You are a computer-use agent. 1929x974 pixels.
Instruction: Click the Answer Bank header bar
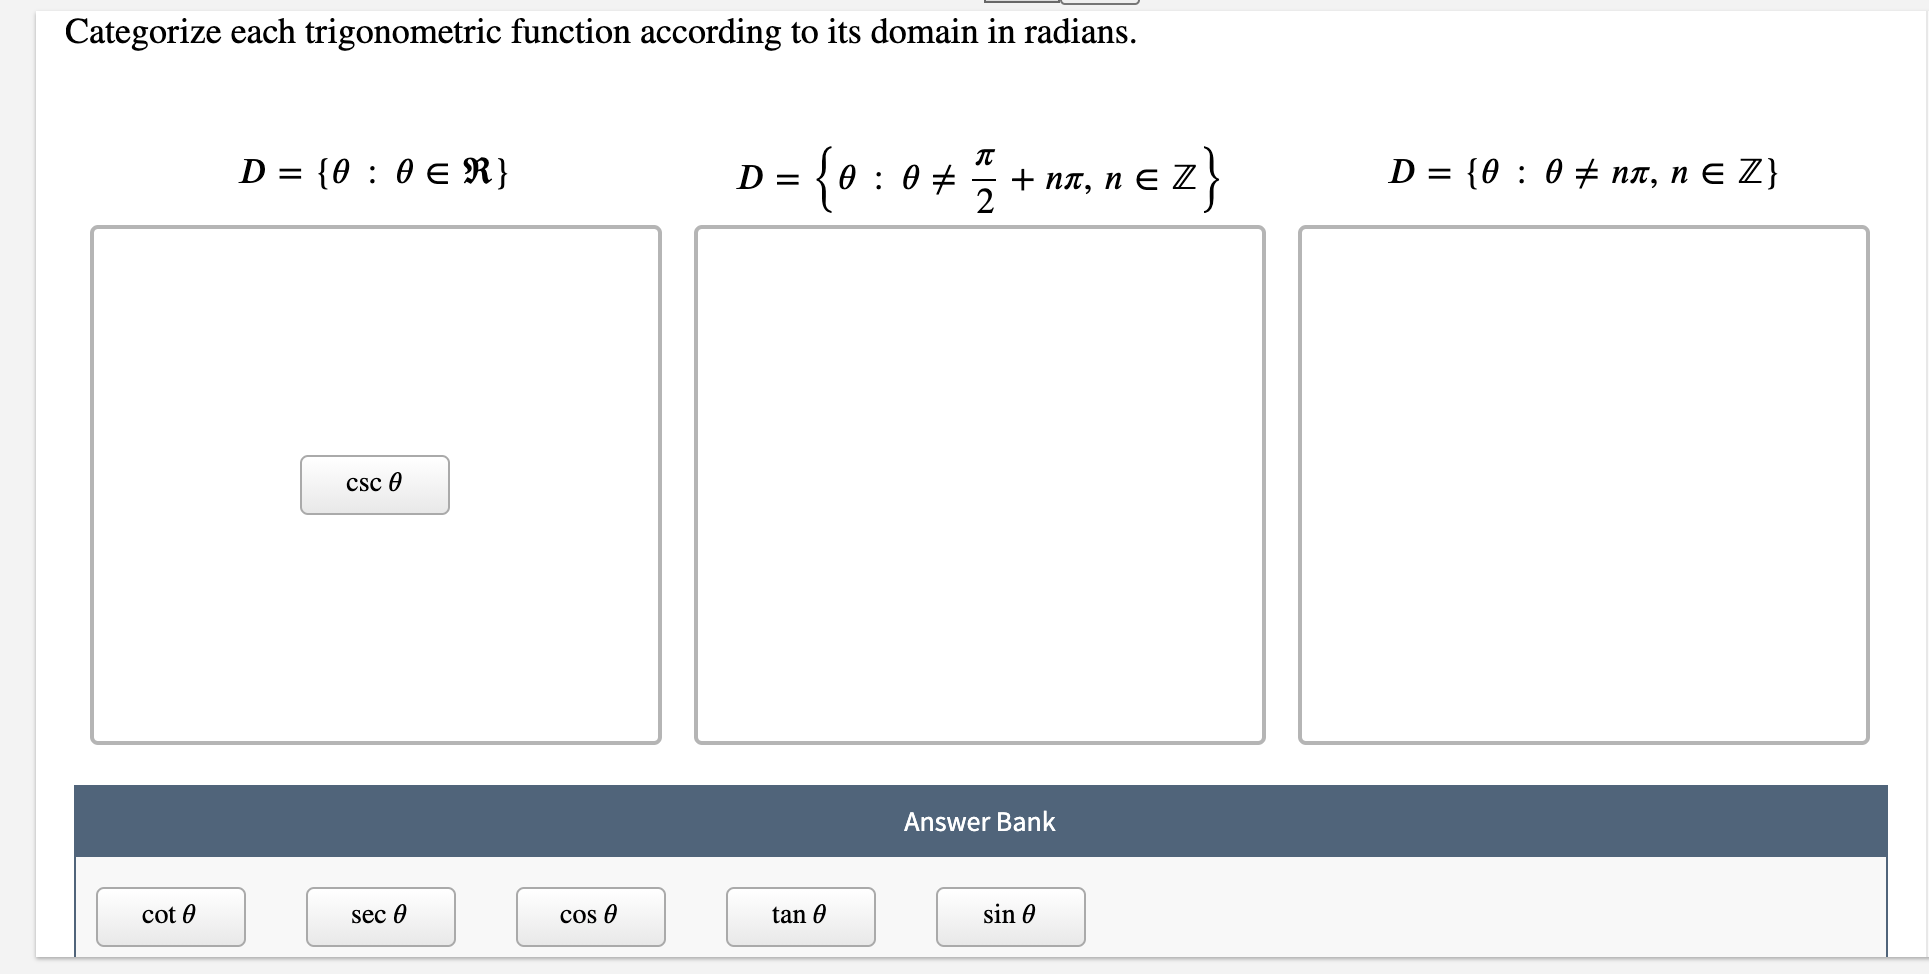pos(978,821)
